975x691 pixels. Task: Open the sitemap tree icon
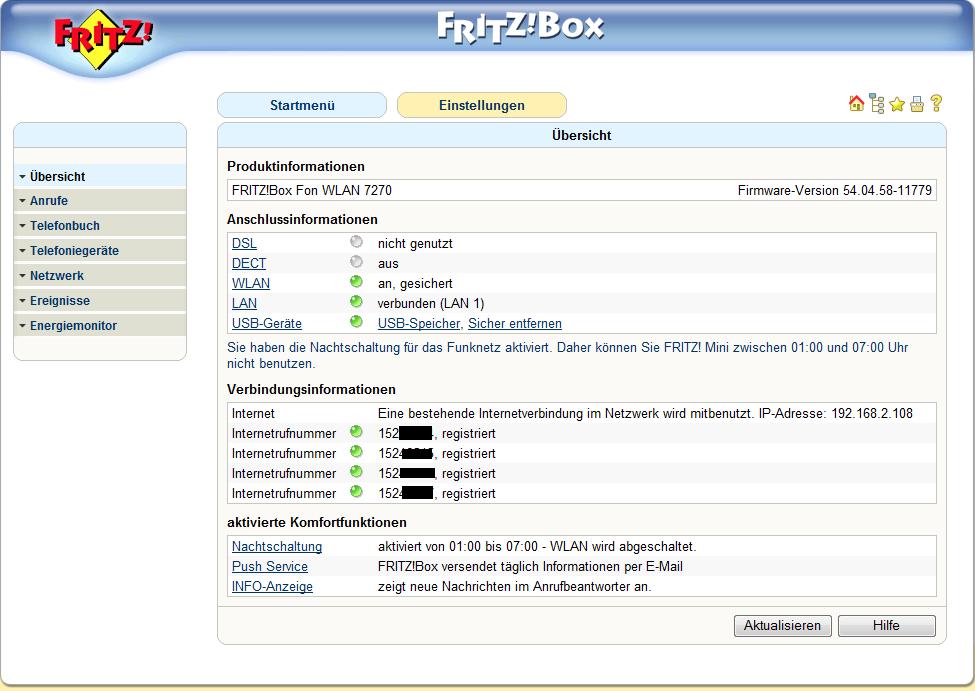click(x=877, y=104)
